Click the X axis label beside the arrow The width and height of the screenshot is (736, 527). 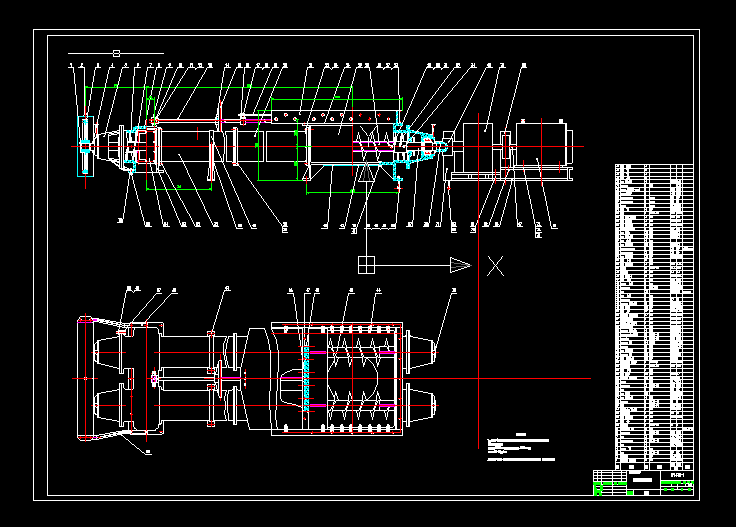495,266
